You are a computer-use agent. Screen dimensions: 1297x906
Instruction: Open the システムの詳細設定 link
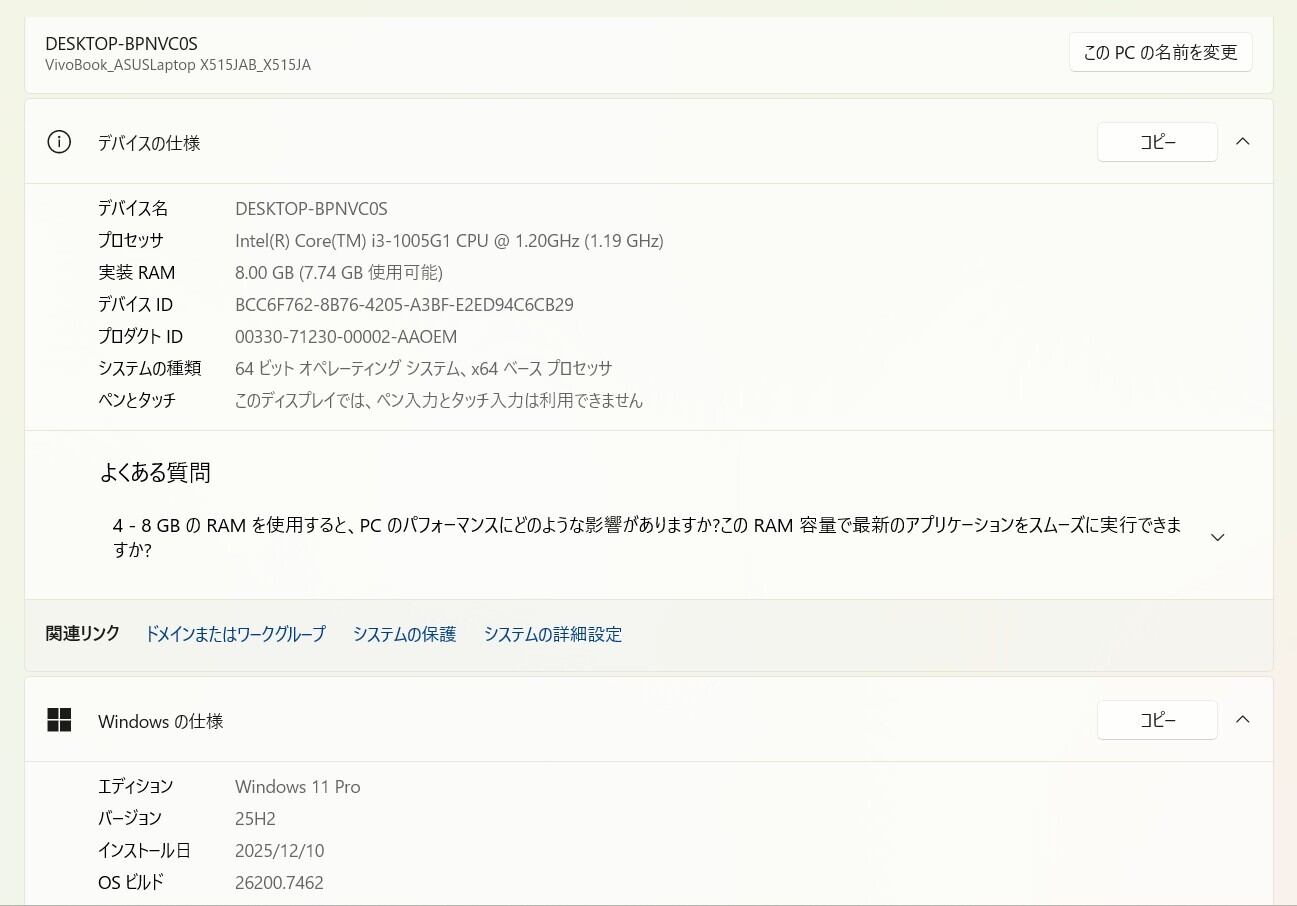[x=553, y=634]
